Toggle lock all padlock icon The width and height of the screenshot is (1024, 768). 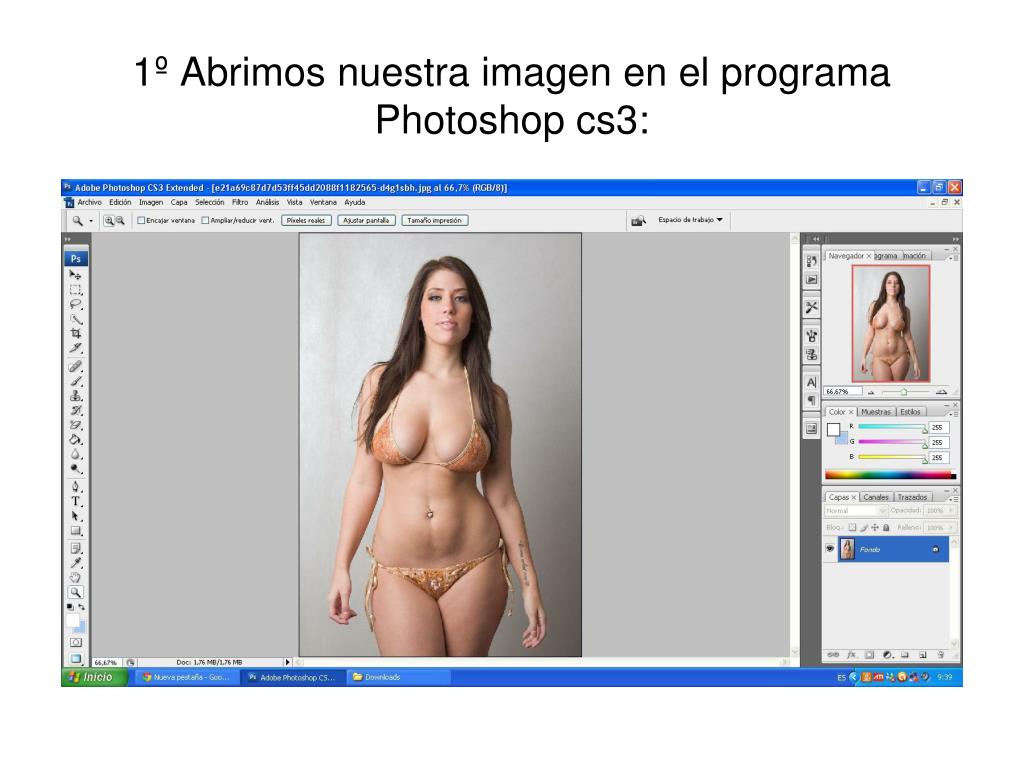[886, 527]
